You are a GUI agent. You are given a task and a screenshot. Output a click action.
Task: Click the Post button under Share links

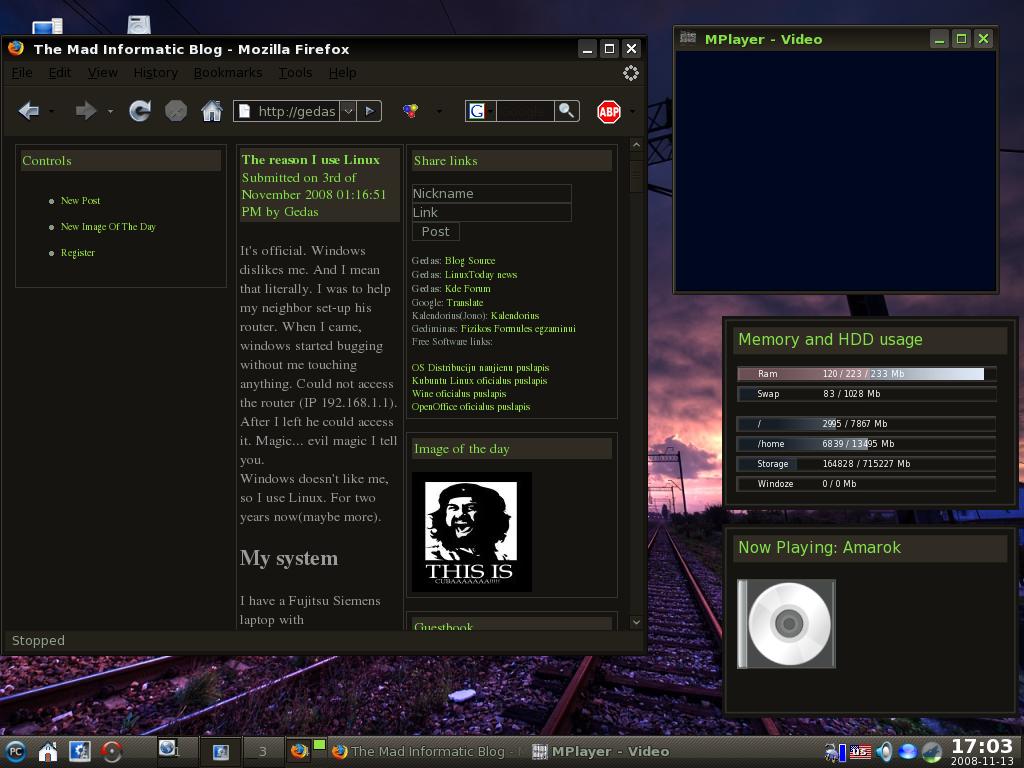coord(436,231)
